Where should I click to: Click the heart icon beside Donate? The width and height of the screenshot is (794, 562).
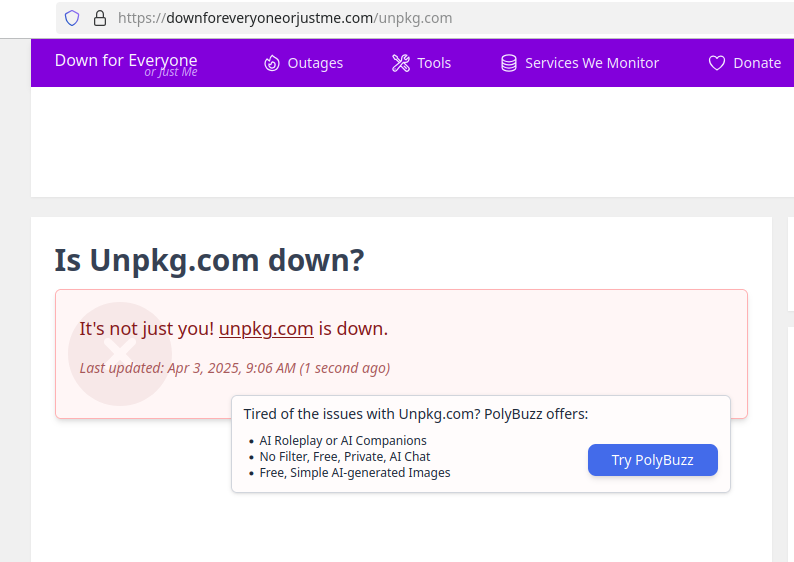coord(717,63)
